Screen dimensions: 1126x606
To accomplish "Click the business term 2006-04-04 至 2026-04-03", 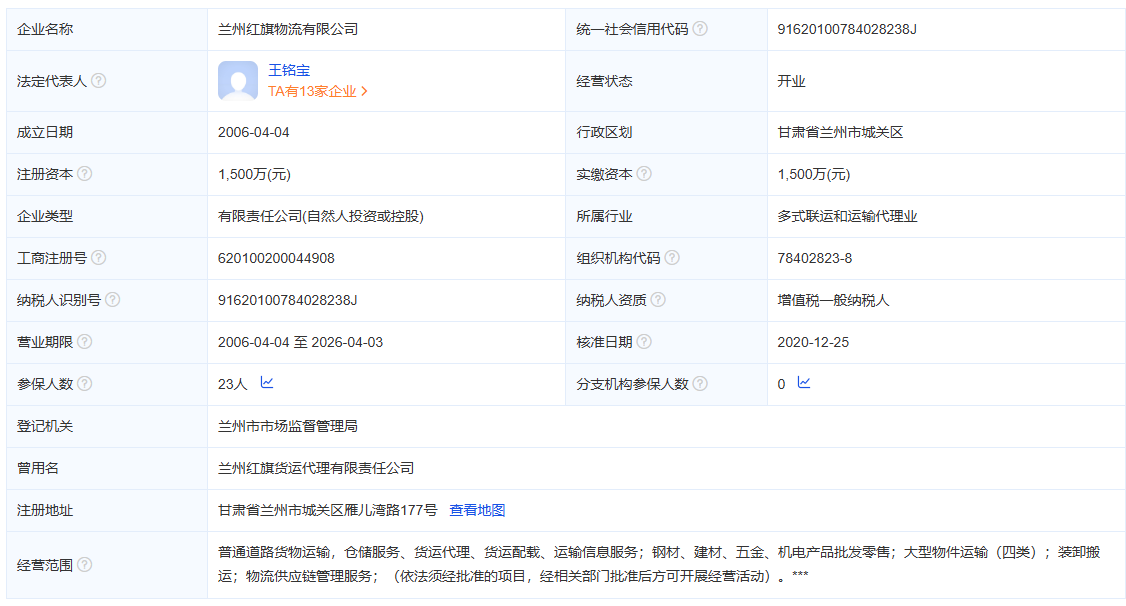I will 300,342.
